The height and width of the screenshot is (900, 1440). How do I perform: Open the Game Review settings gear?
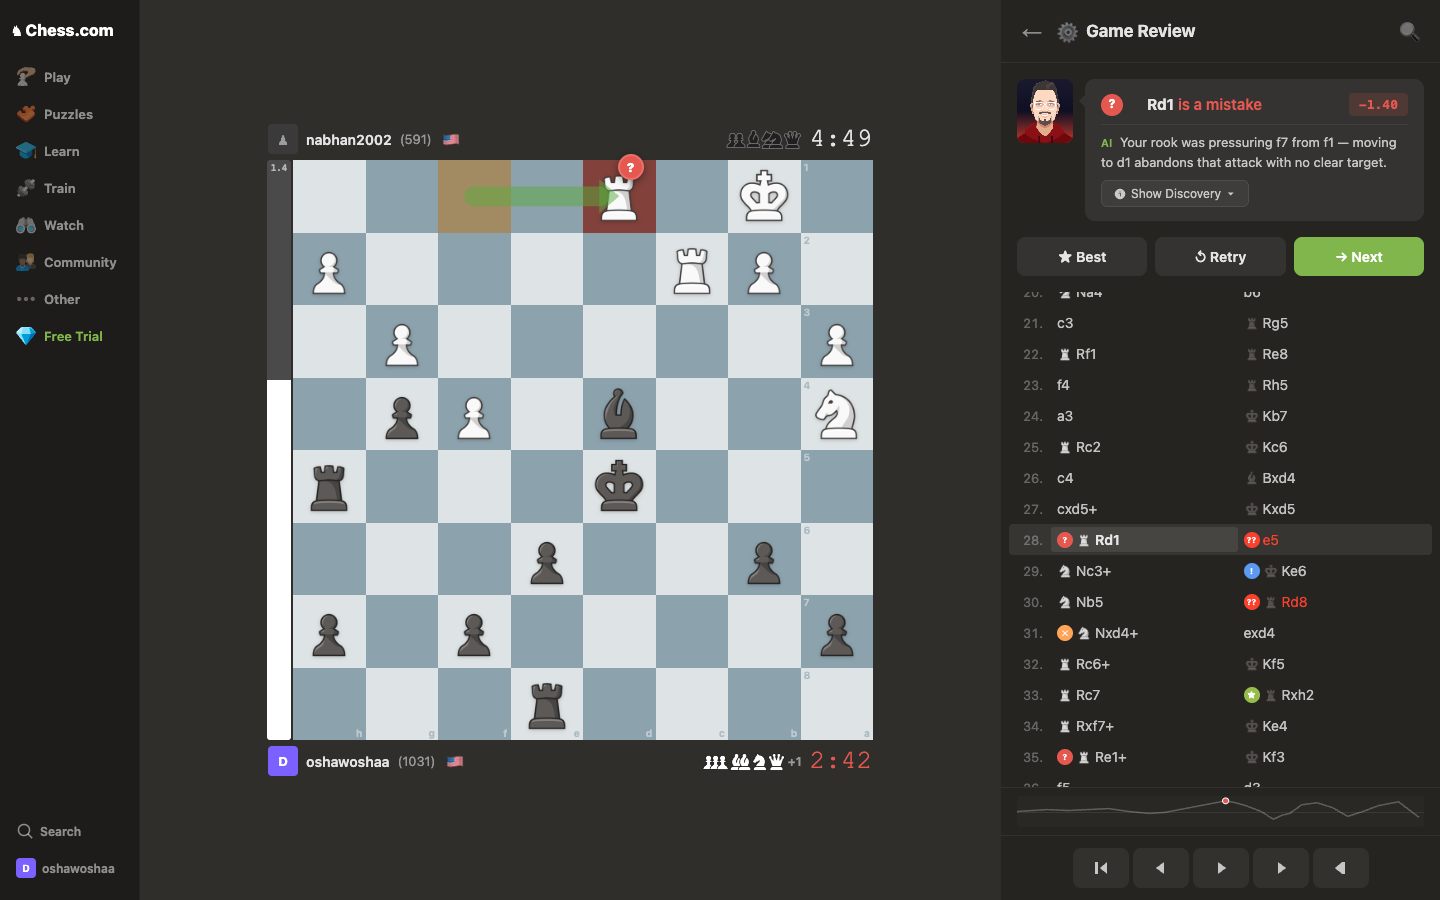click(1066, 31)
